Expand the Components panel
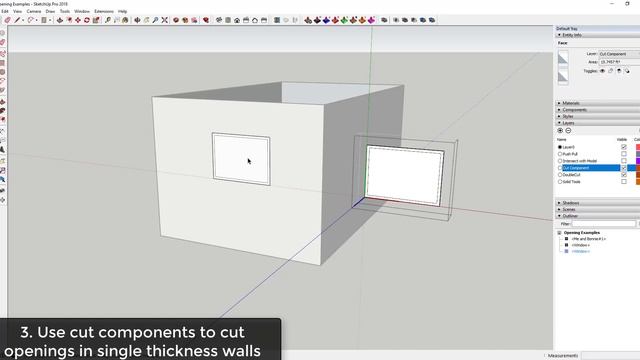640x360 pixels. pos(559,110)
